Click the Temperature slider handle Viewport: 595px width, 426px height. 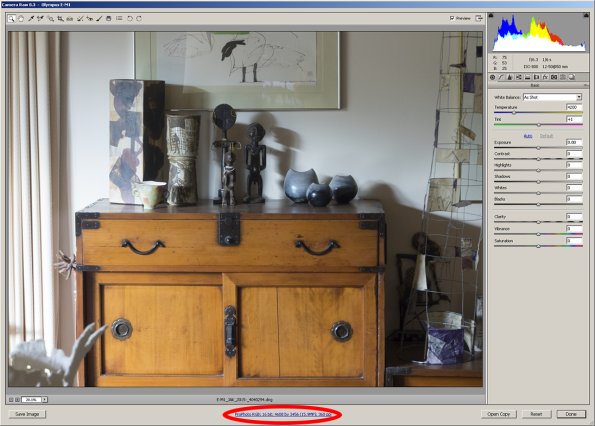[514, 113]
